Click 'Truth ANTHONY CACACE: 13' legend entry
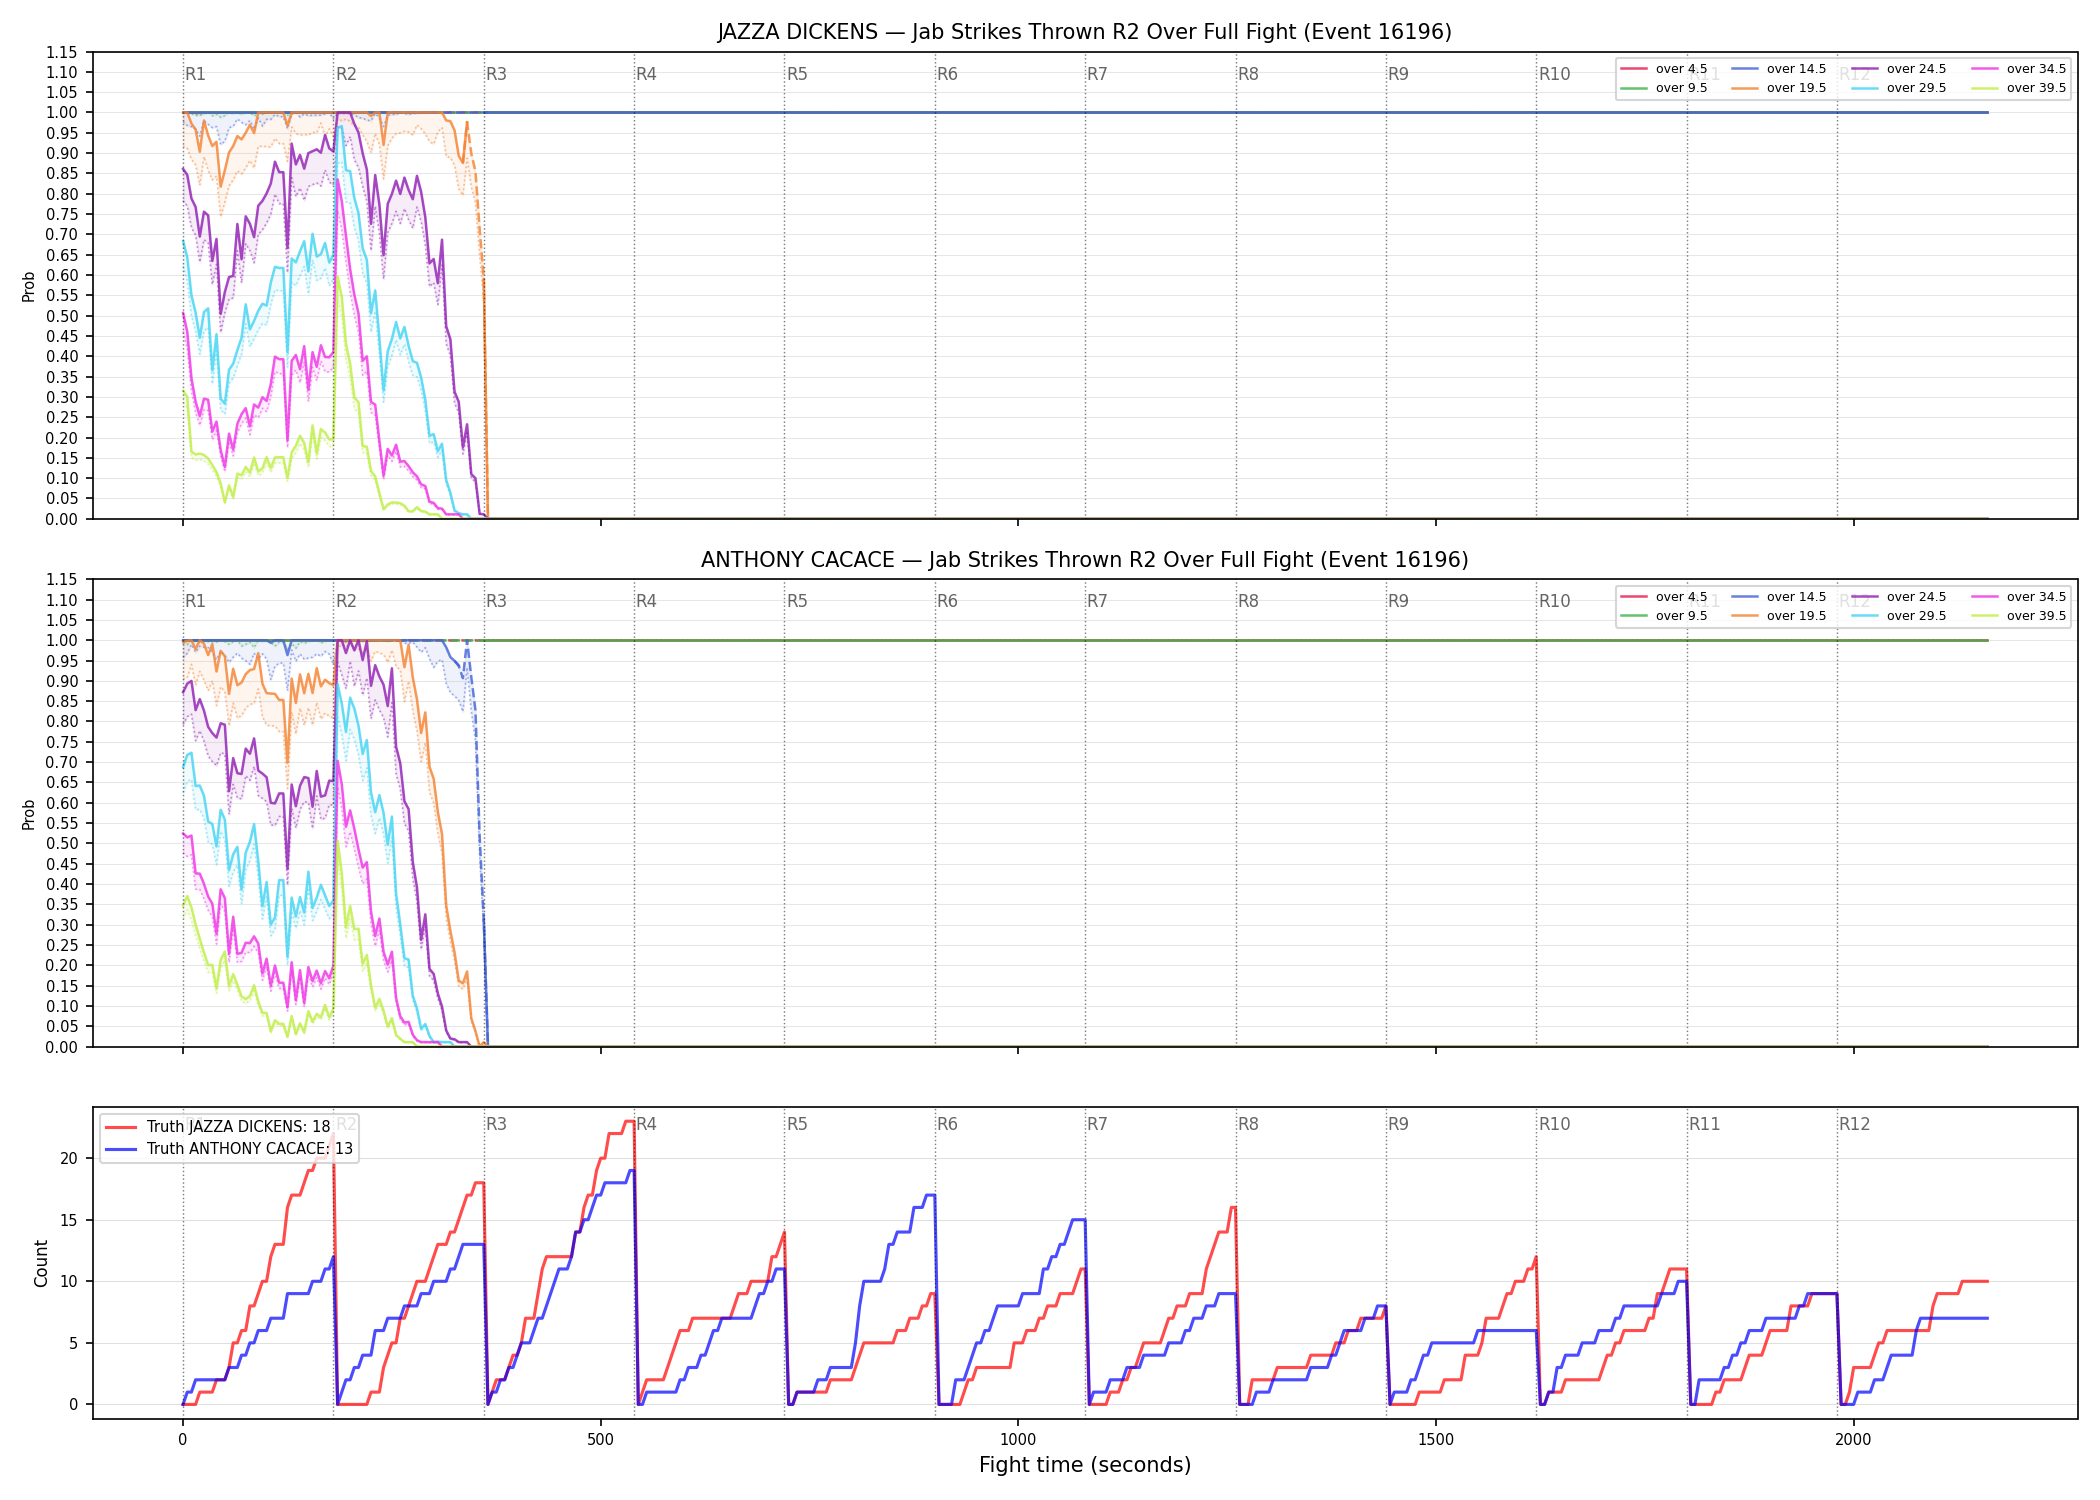The image size is (2100, 1500). pyautogui.click(x=229, y=1148)
